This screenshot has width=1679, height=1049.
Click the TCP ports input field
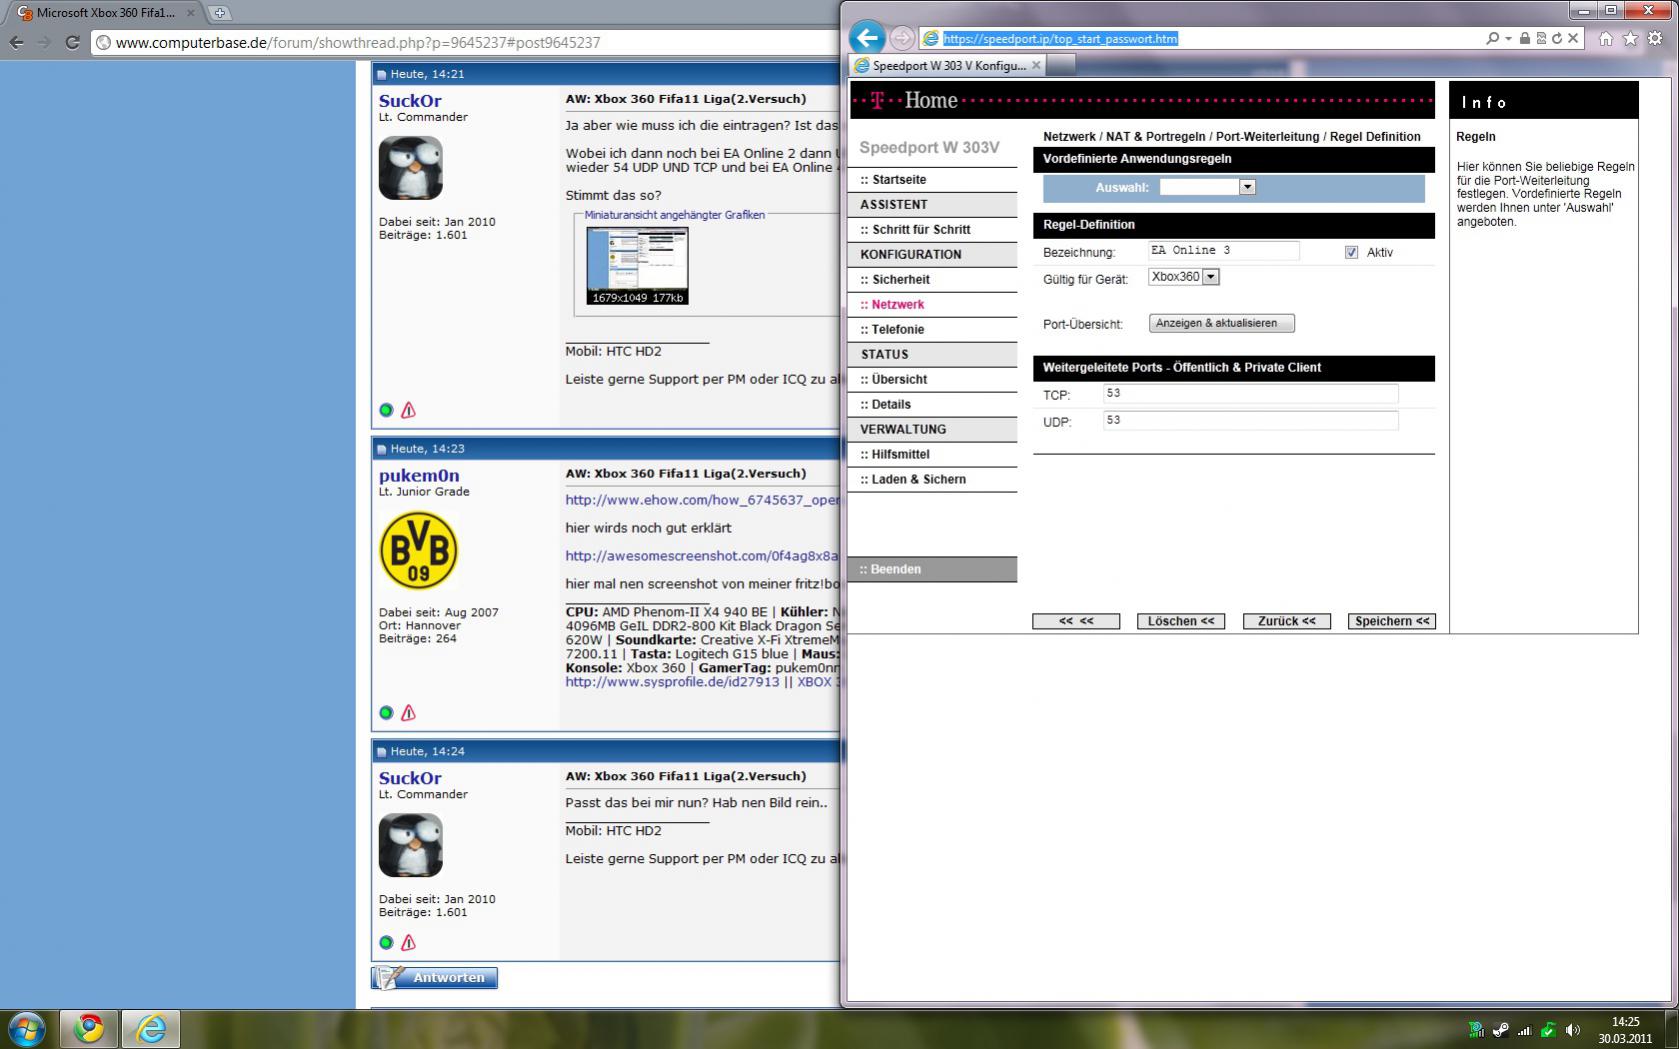point(1250,394)
